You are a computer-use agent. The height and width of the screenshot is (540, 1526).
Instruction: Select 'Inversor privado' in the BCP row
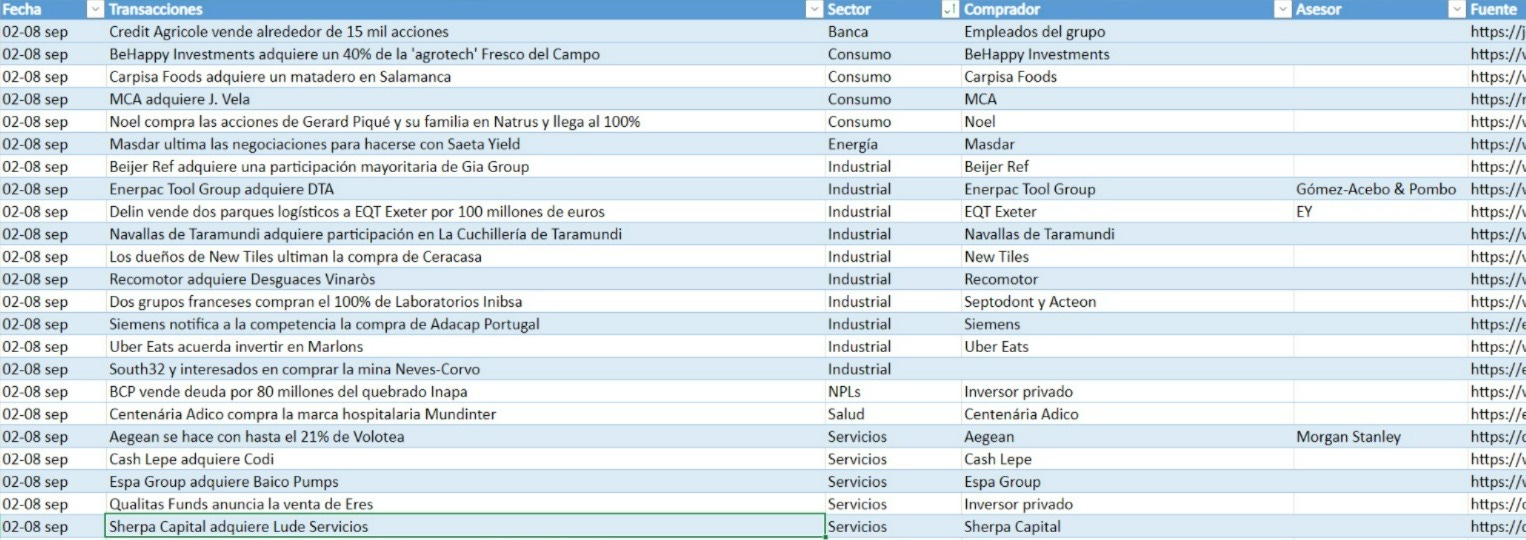coord(1126,392)
